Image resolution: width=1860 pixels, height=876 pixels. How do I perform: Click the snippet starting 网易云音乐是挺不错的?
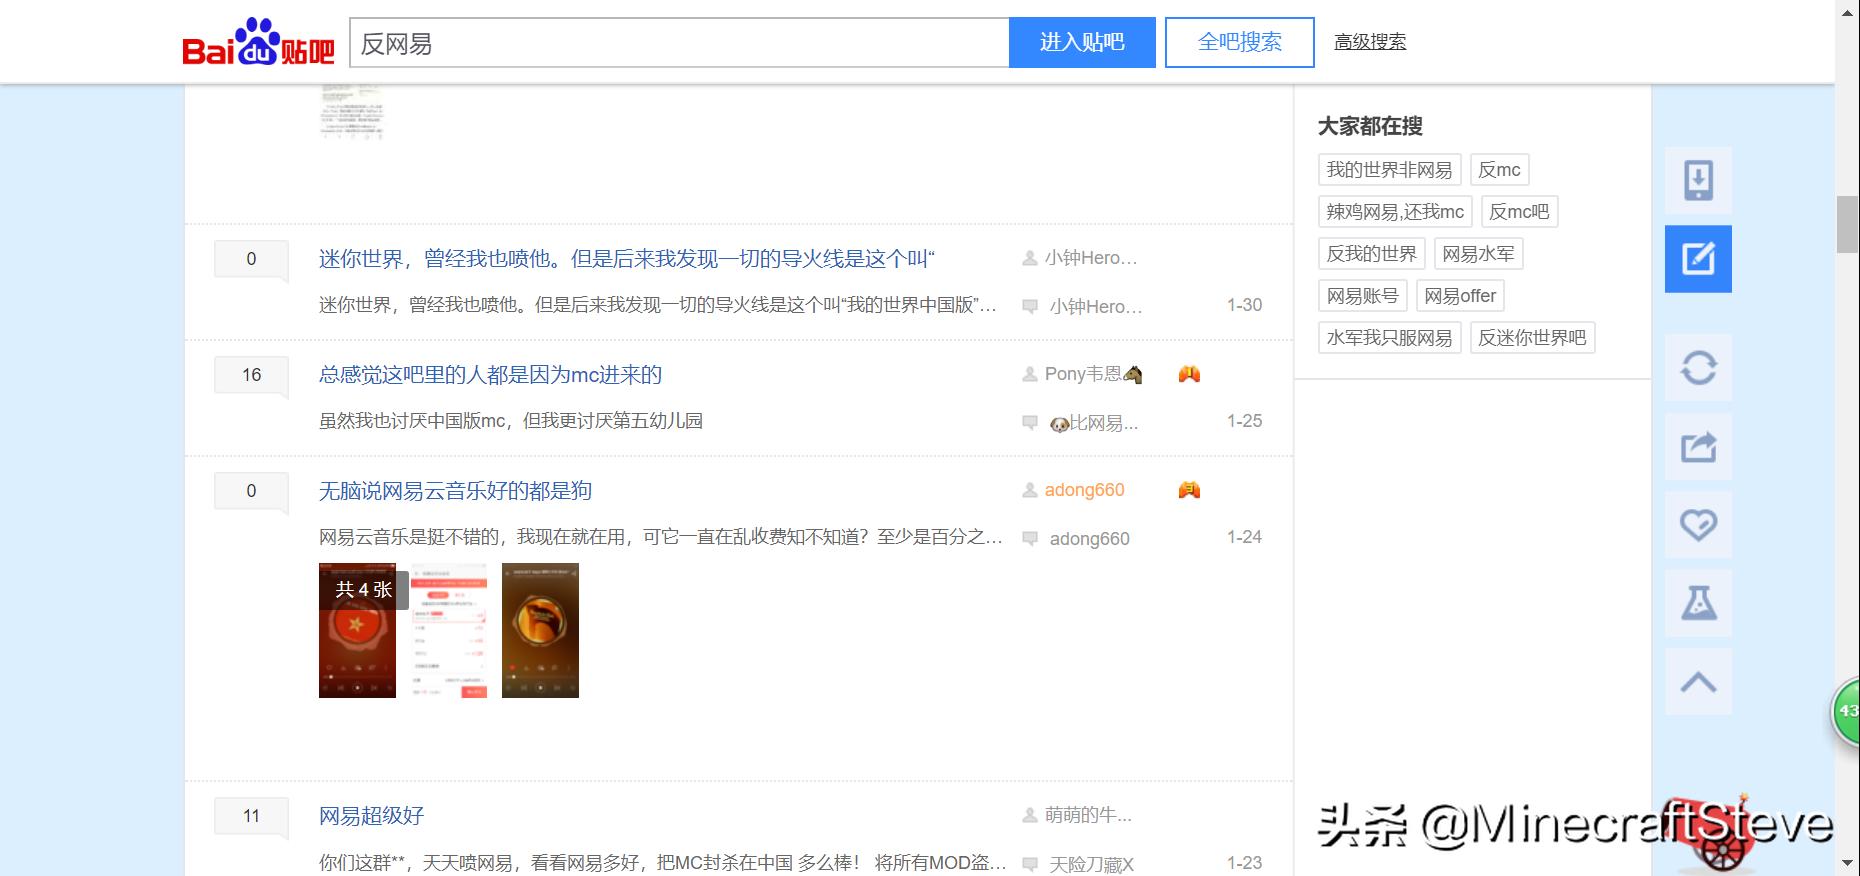click(661, 537)
